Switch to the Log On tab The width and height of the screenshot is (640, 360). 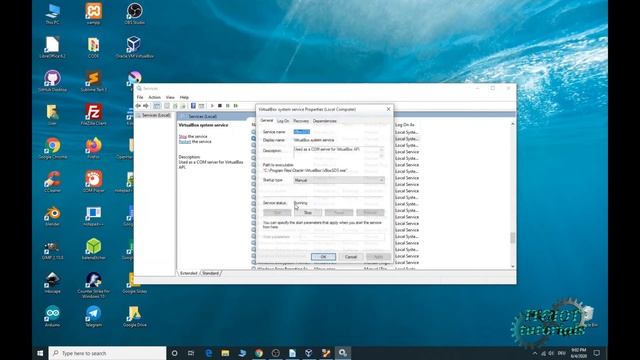point(283,121)
